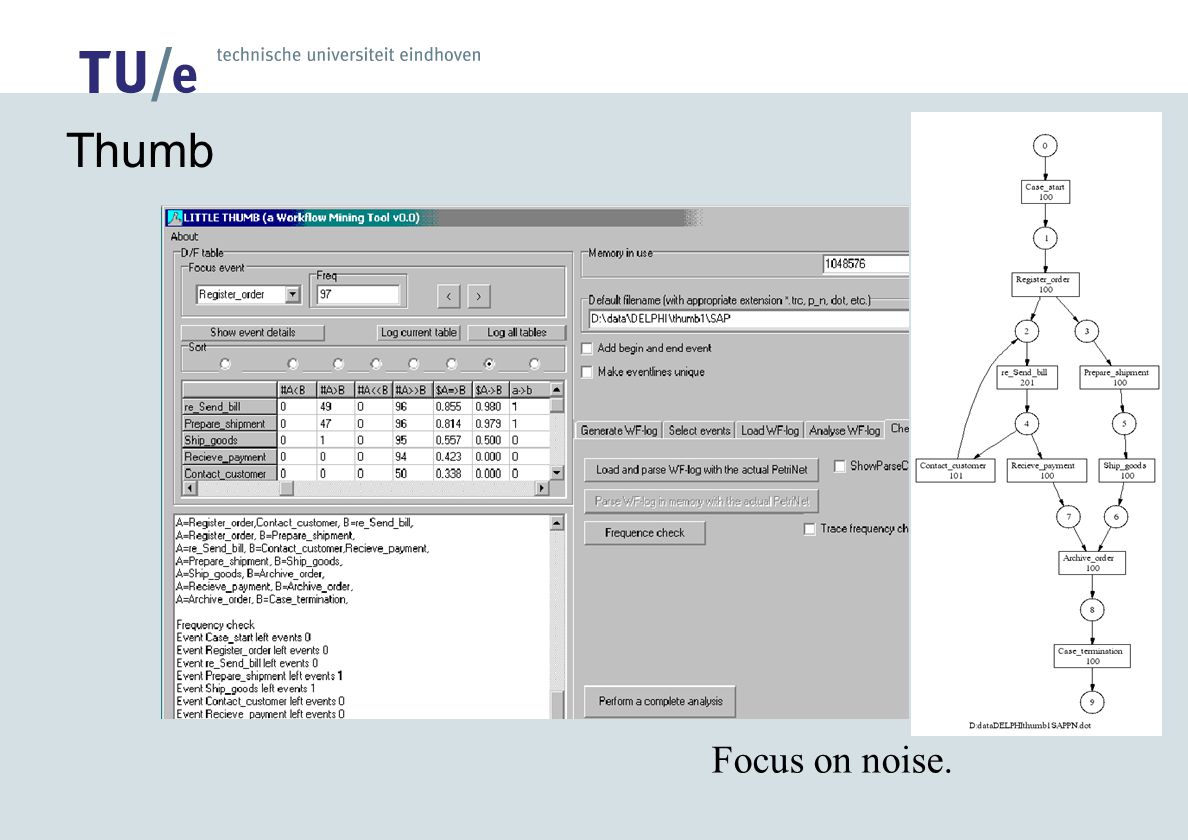Click the 'Frequency check' log line
The width and height of the screenshot is (1188, 840).
(x=215, y=625)
